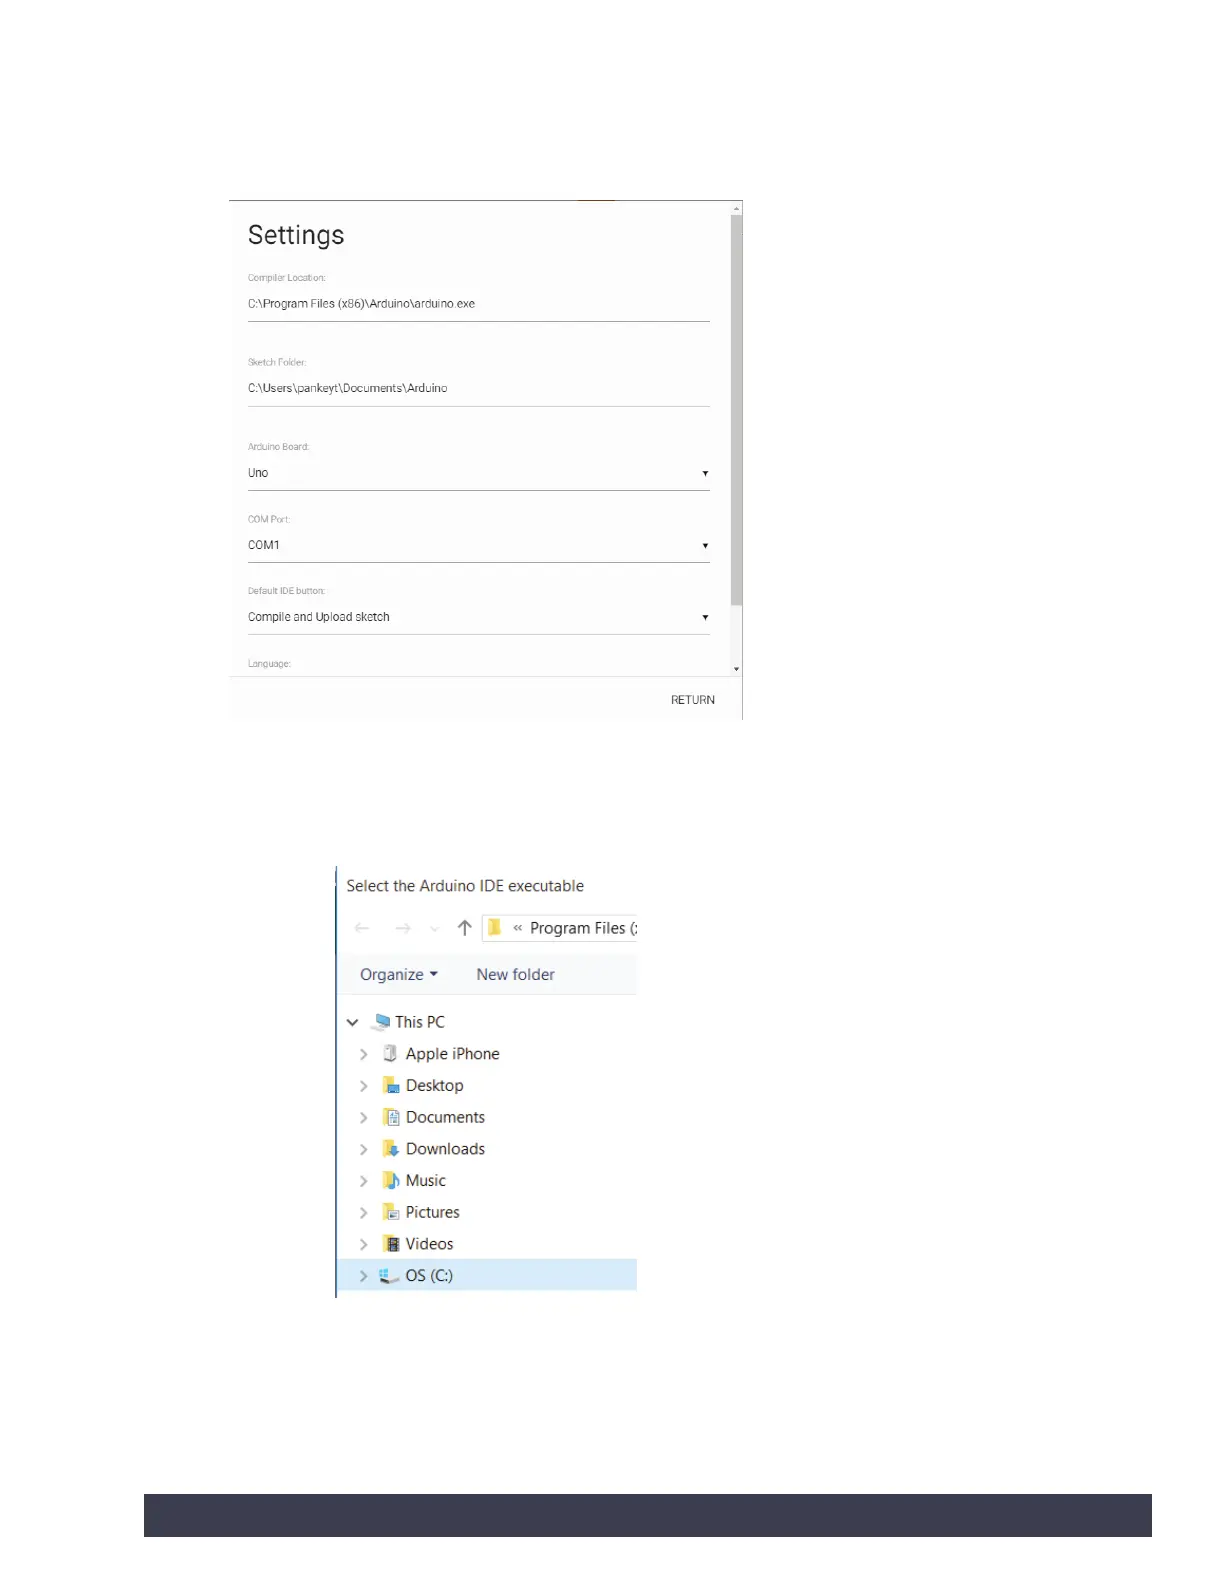The image size is (1224, 1584).
Task: Expand the Documents tree node
Action: pyautogui.click(x=364, y=1118)
